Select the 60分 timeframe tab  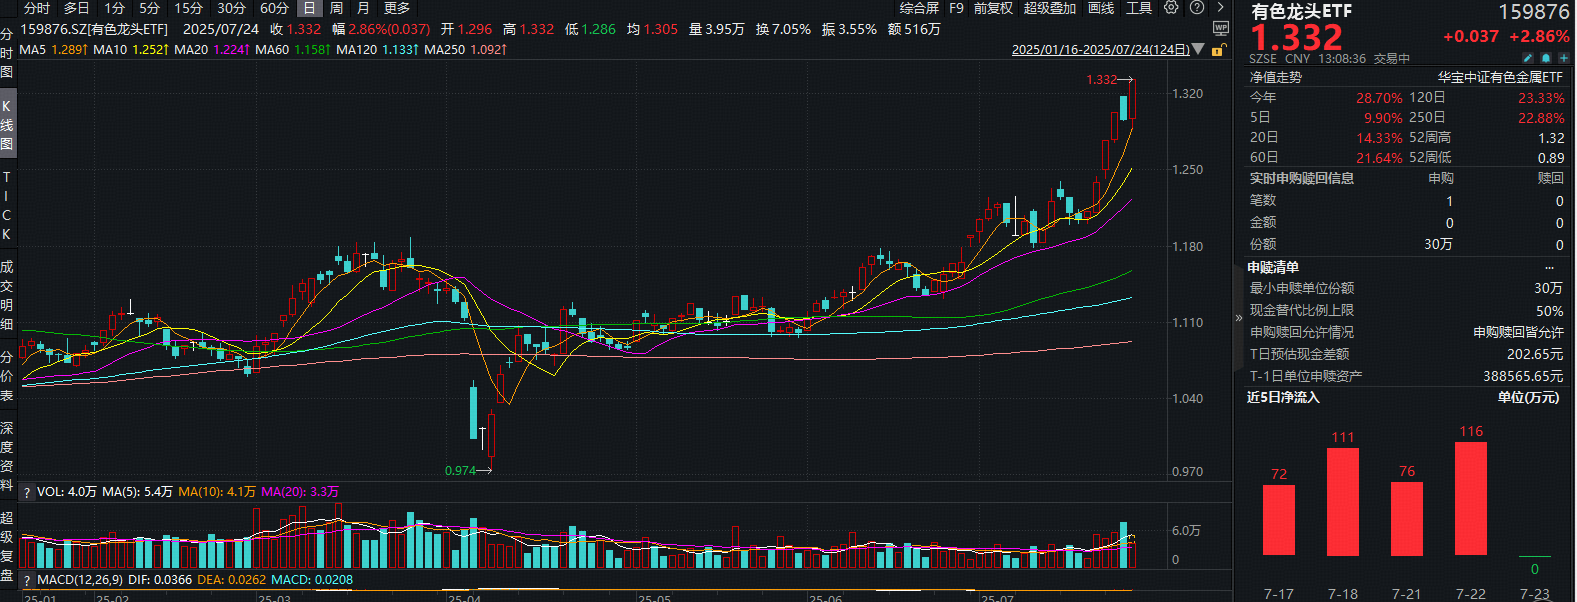tap(274, 8)
